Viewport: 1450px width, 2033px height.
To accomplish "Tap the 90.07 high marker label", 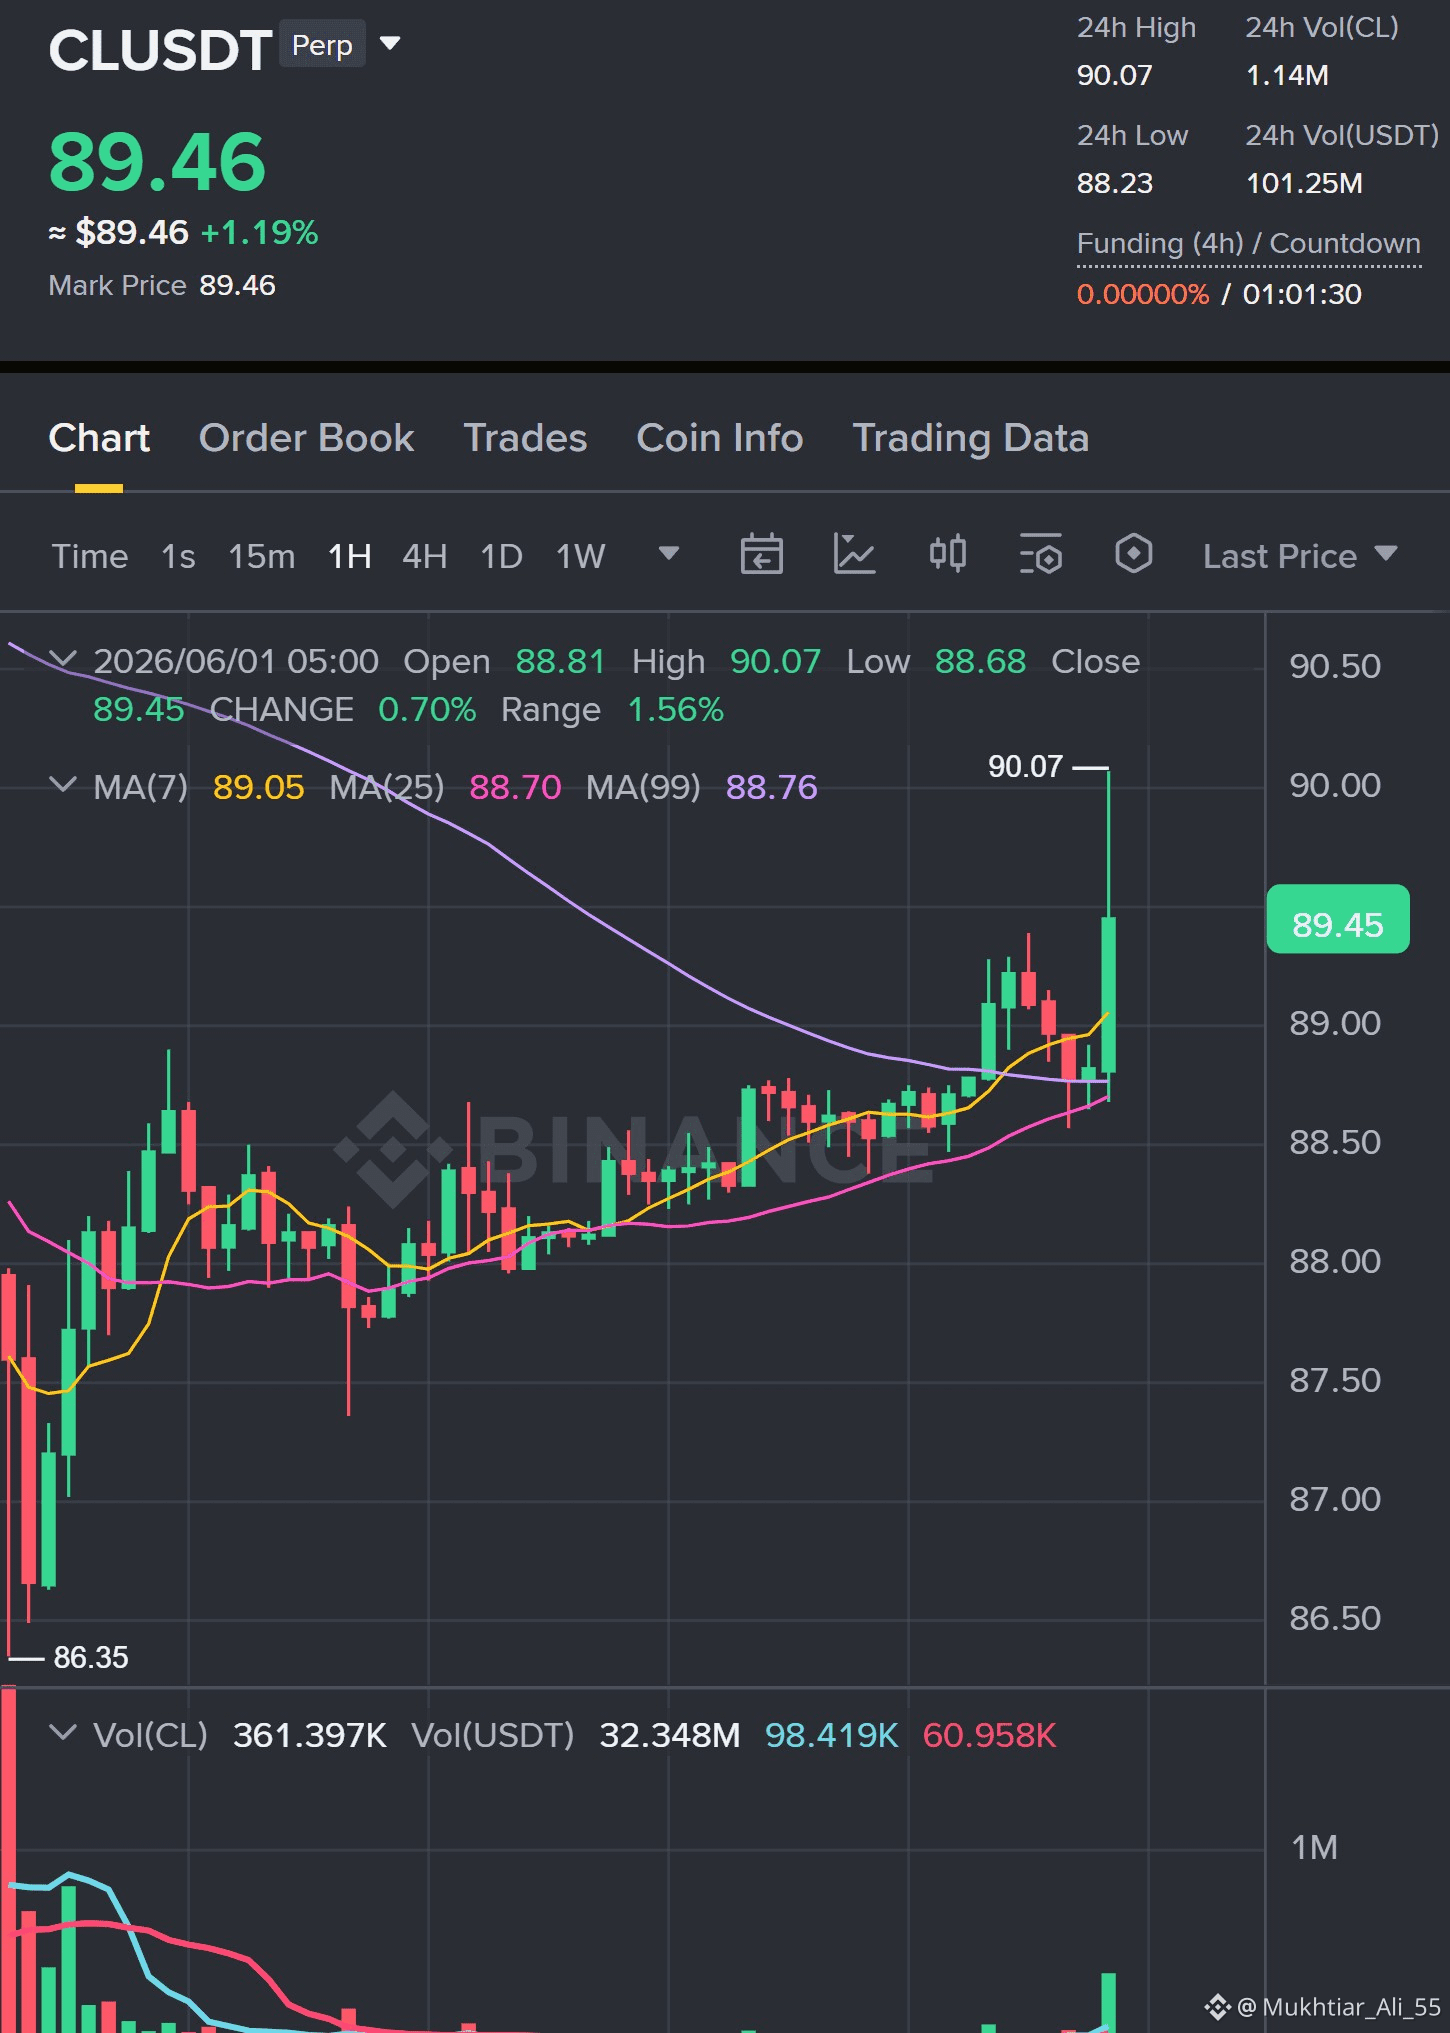I will pos(1025,767).
